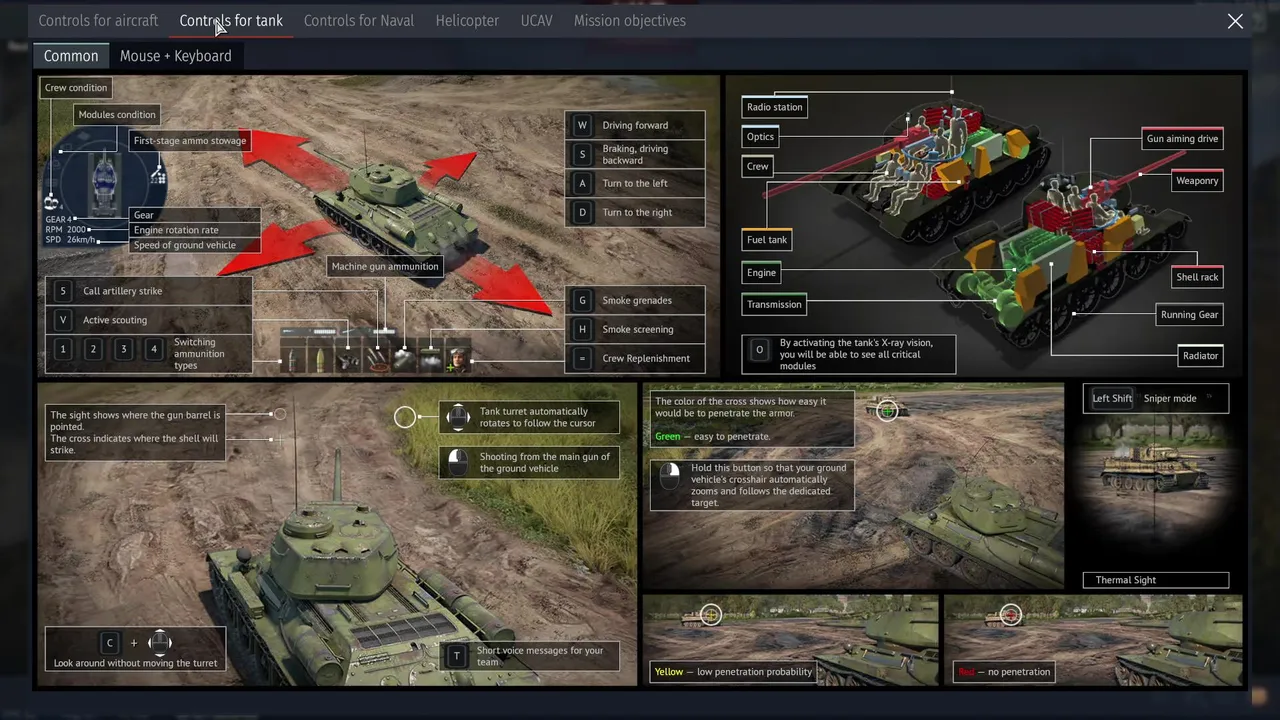Click the Radio station label
The height and width of the screenshot is (720, 1280).
point(774,107)
